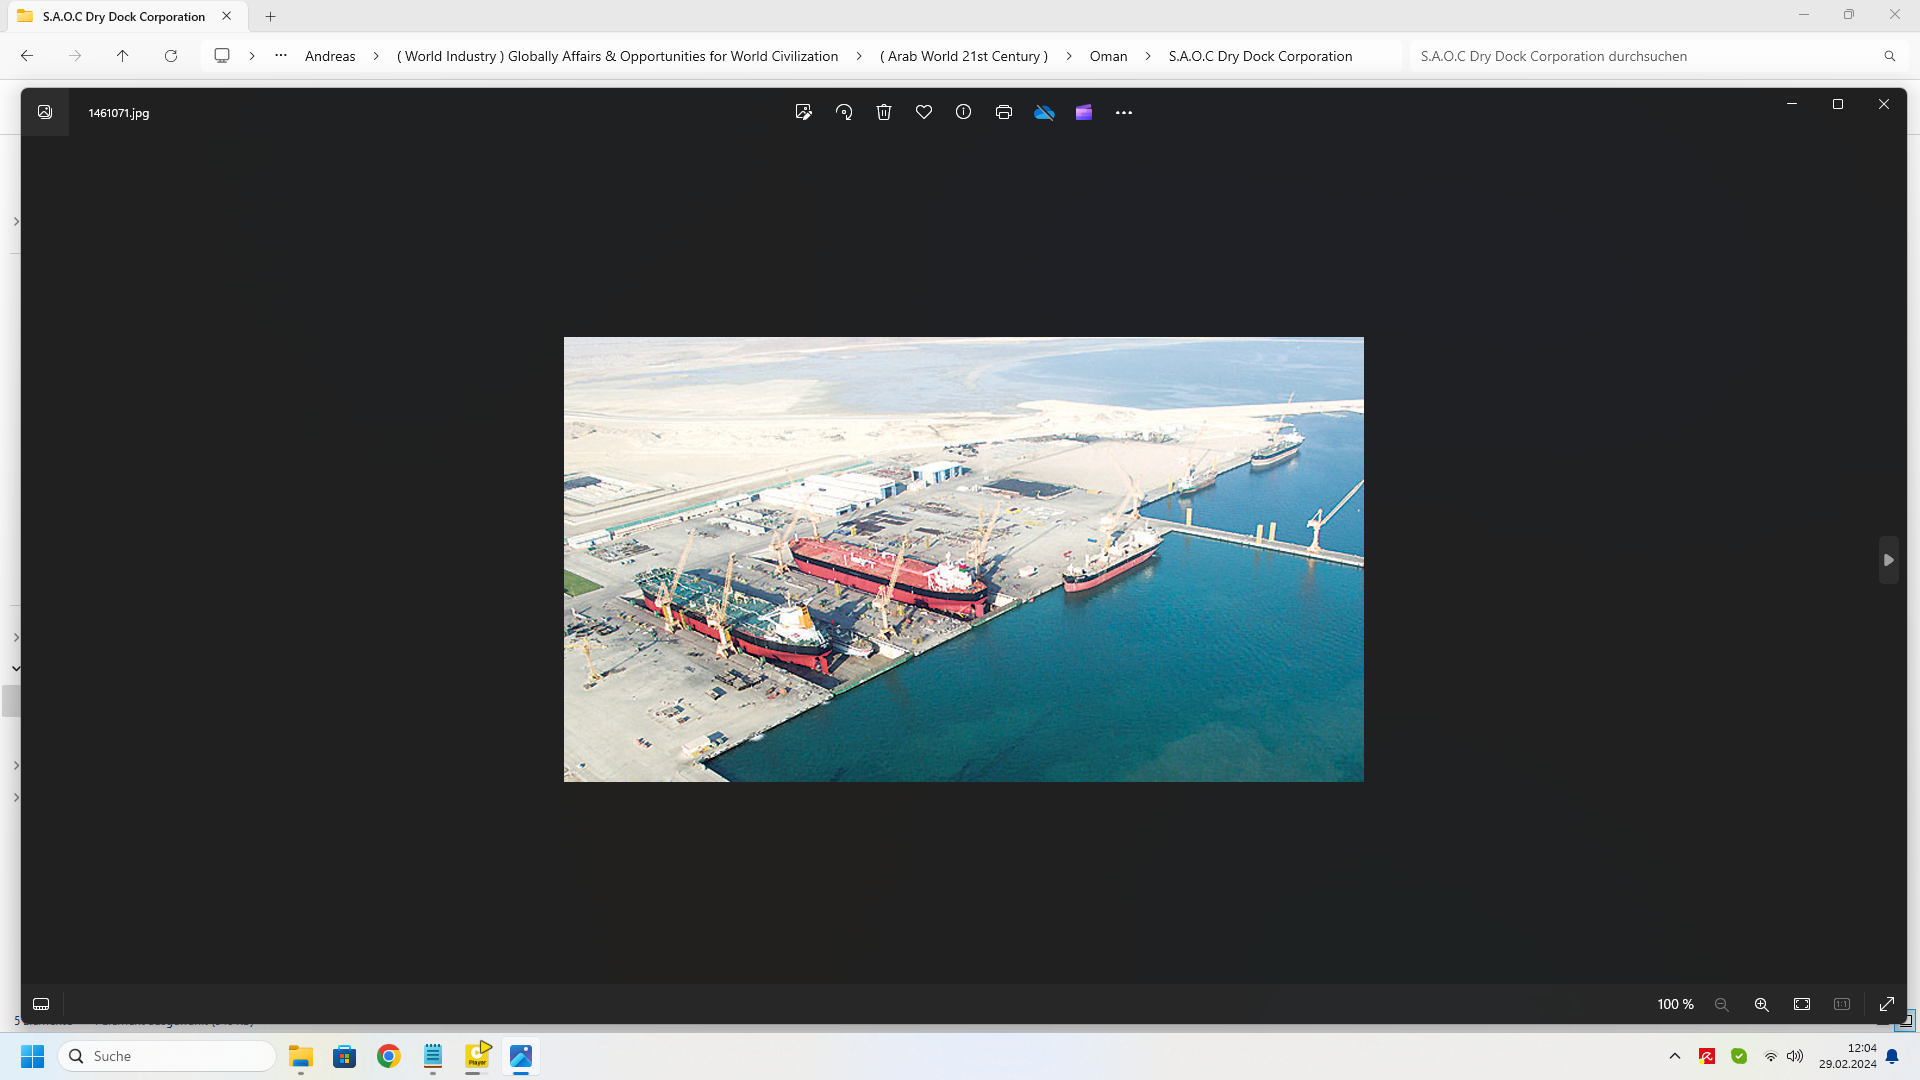Expand the chevron after World Civilization breadcrumb
The height and width of the screenshot is (1080, 1920).
coord(859,56)
